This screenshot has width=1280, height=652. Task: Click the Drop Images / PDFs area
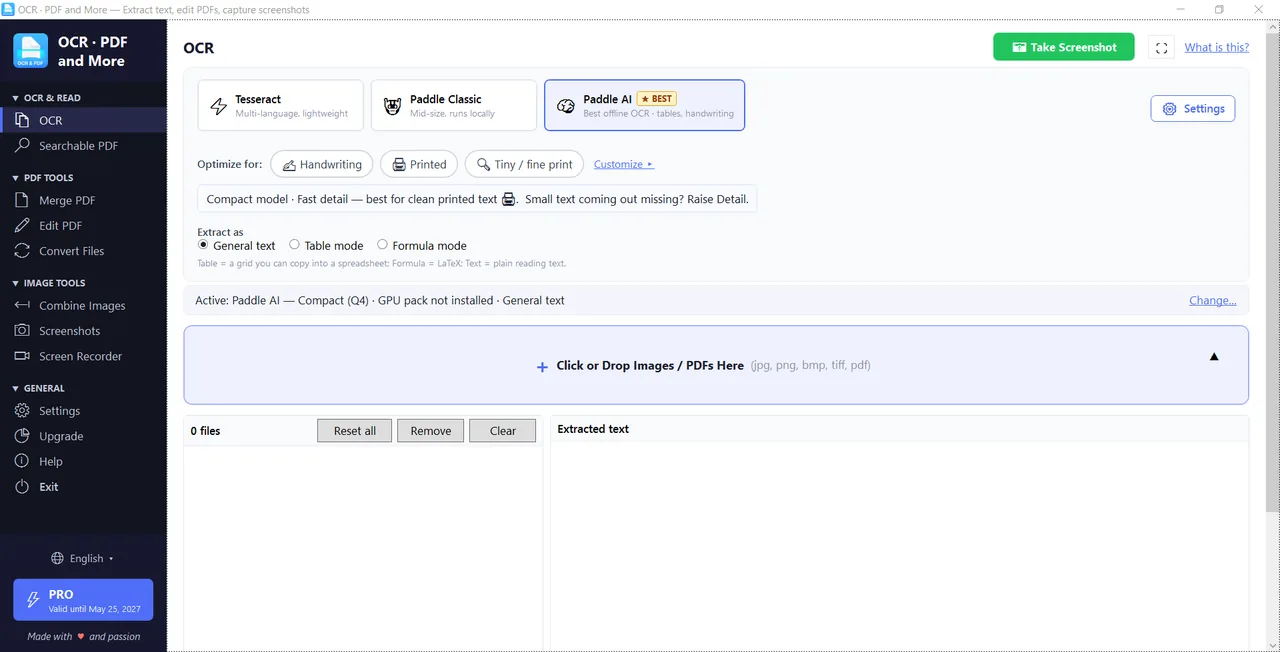click(716, 365)
